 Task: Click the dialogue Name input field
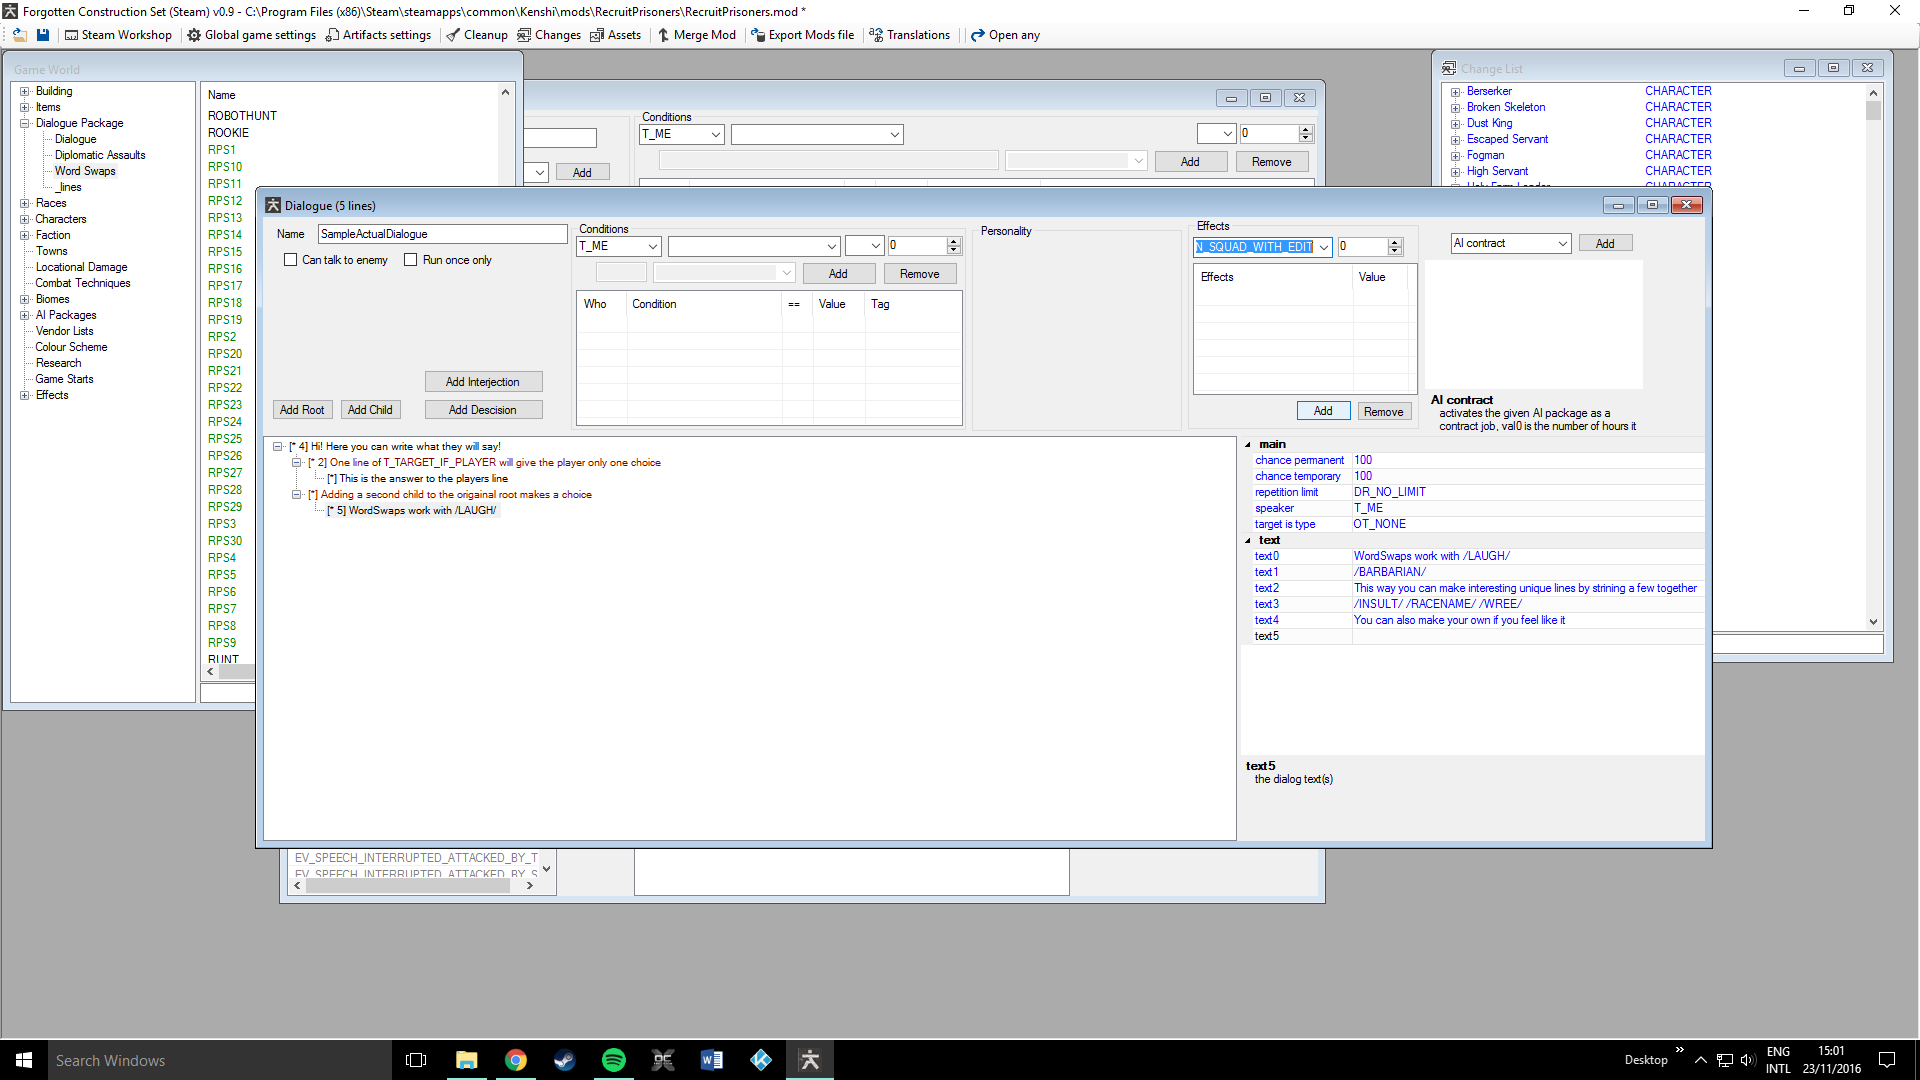point(442,234)
